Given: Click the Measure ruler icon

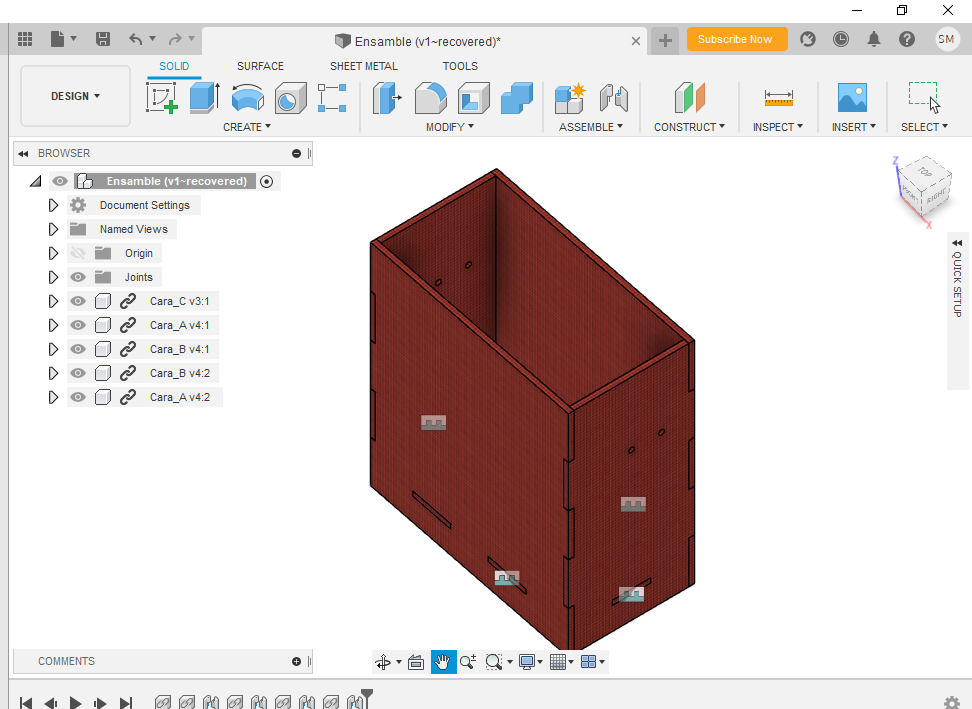Looking at the screenshot, I should 779,98.
